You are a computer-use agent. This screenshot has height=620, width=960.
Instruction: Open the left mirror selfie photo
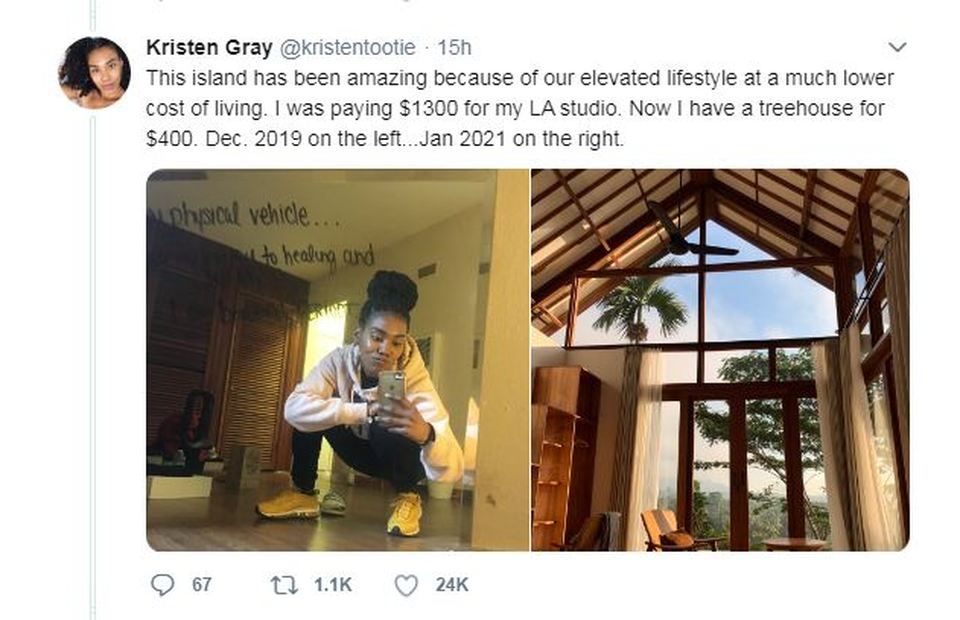337,360
